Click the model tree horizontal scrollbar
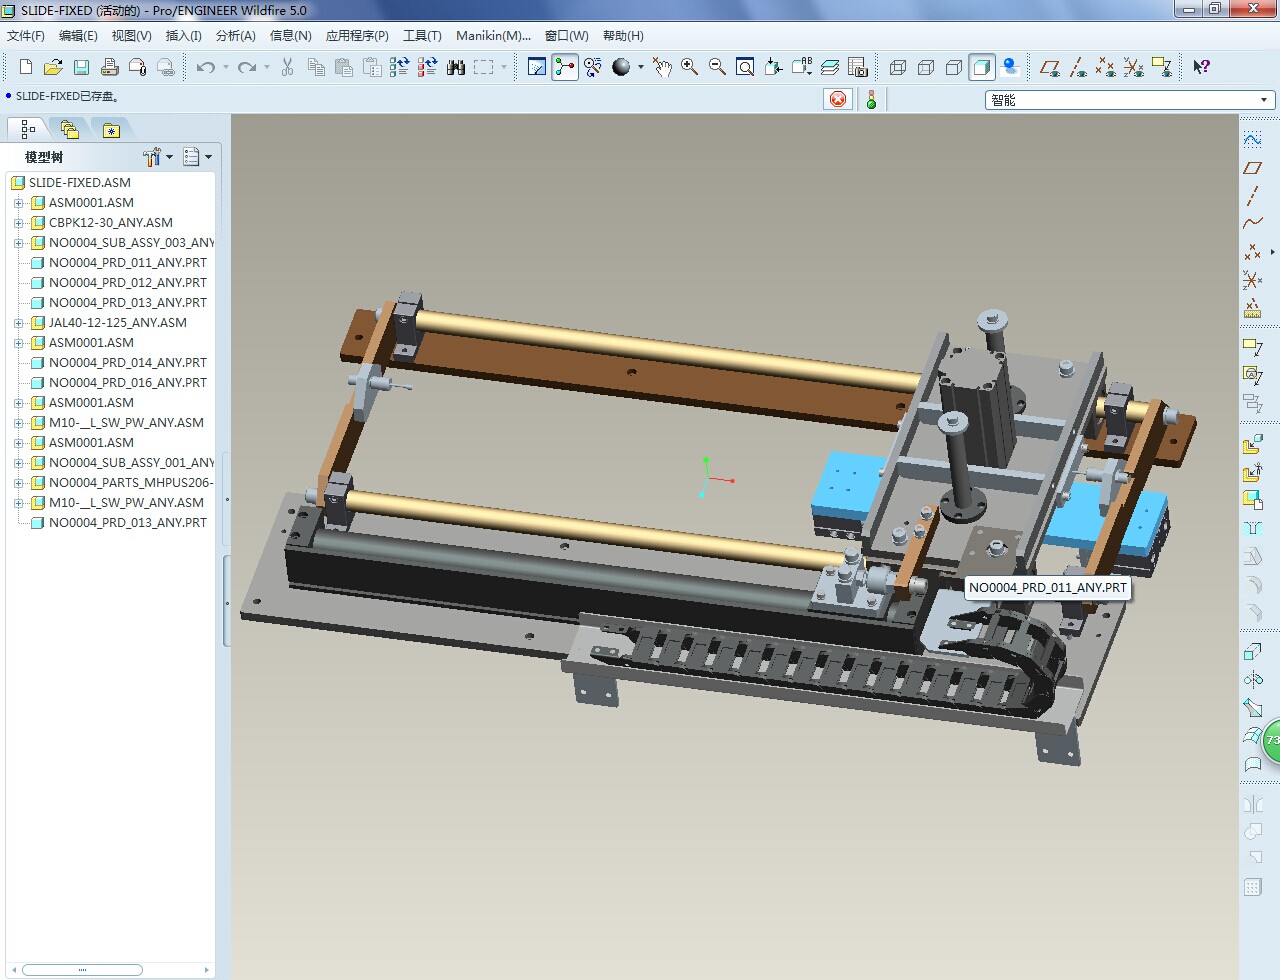This screenshot has width=1280, height=980. (x=82, y=969)
